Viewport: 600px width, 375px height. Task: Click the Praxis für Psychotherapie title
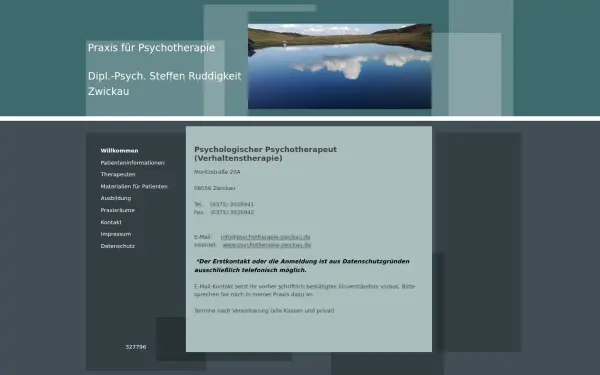[x=152, y=48]
